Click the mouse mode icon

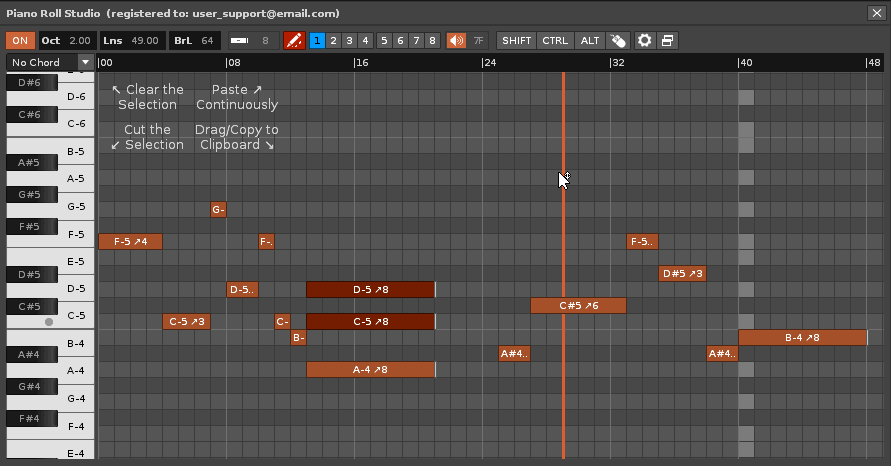click(x=618, y=40)
